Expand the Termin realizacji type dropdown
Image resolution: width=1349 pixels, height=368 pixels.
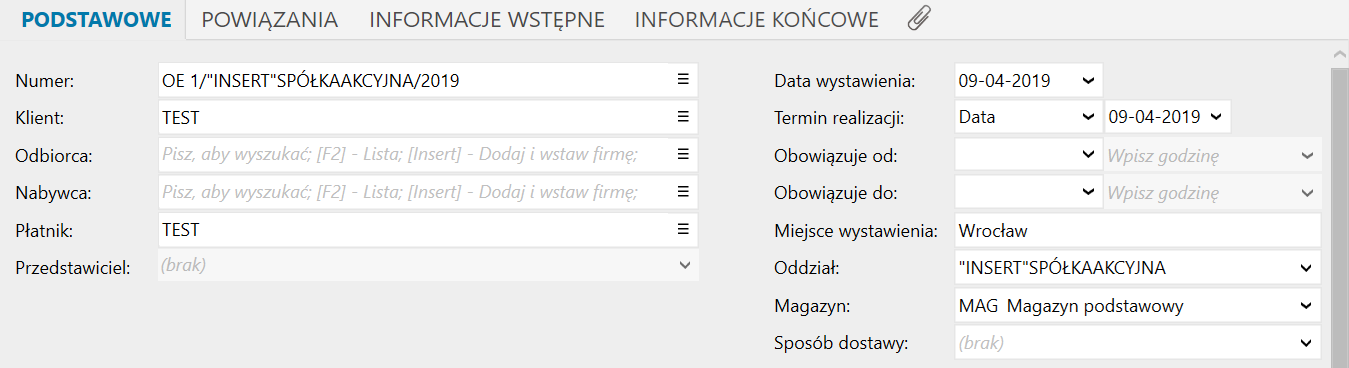tap(1088, 117)
